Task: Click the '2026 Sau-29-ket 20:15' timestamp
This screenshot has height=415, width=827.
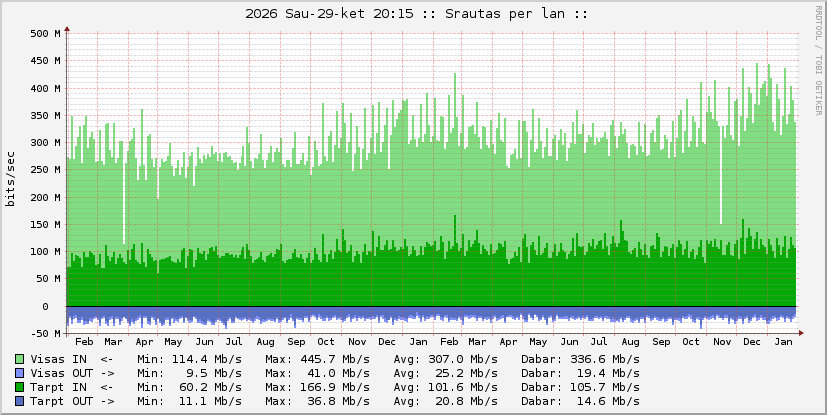Action: click(329, 13)
